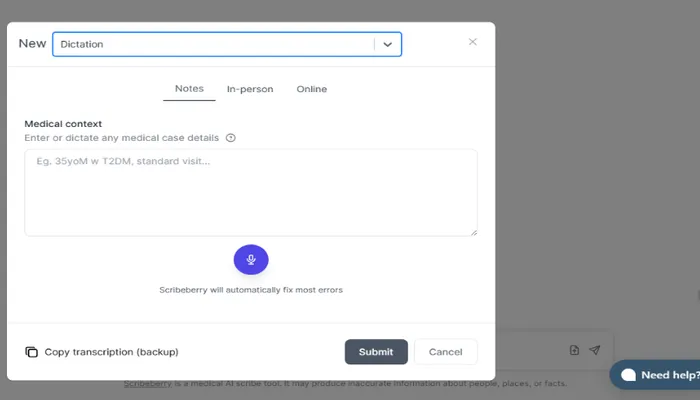The height and width of the screenshot is (400, 700).
Task: Expand the Dictation dropdown chevron arrow
Action: pyautogui.click(x=388, y=44)
